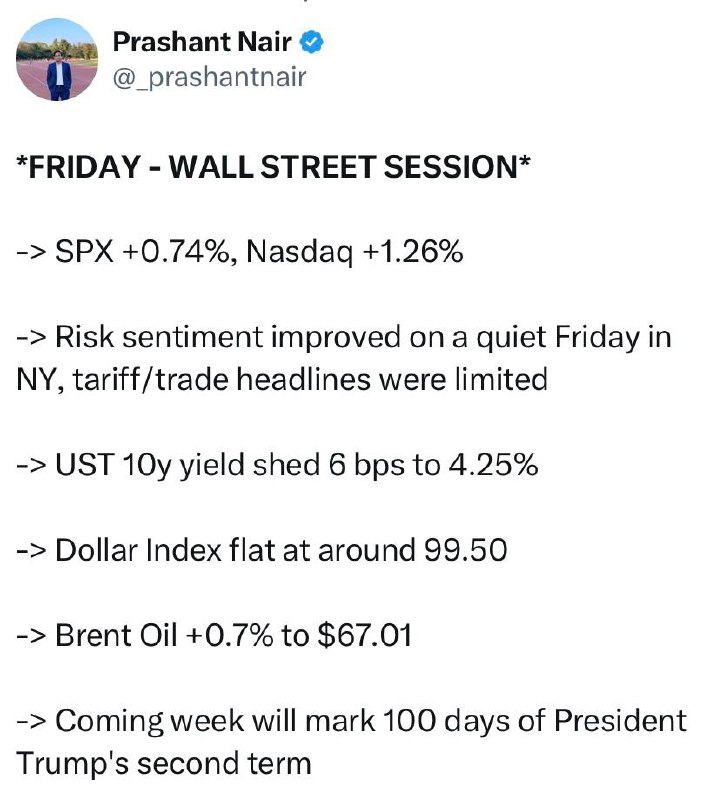Click the tariff/trade headlines were limited text
The image size is (703, 800).
(x=310, y=380)
